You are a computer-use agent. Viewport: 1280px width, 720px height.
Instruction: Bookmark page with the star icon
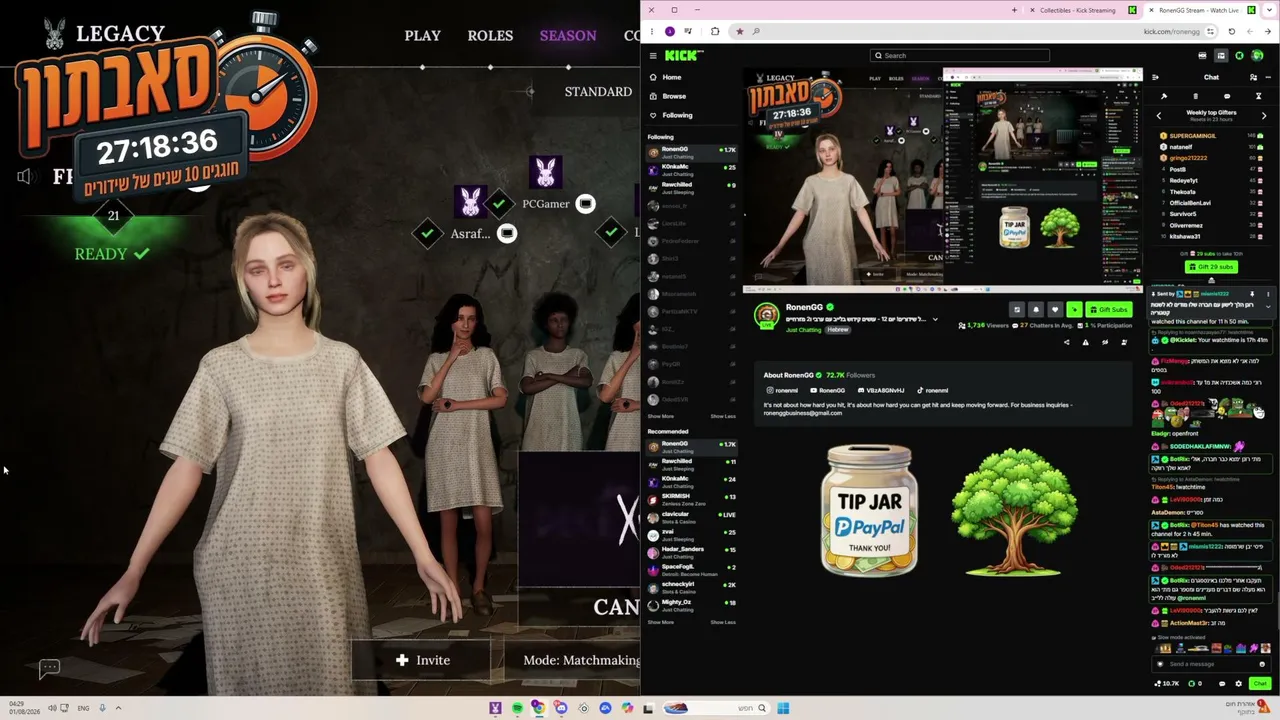[740, 31]
